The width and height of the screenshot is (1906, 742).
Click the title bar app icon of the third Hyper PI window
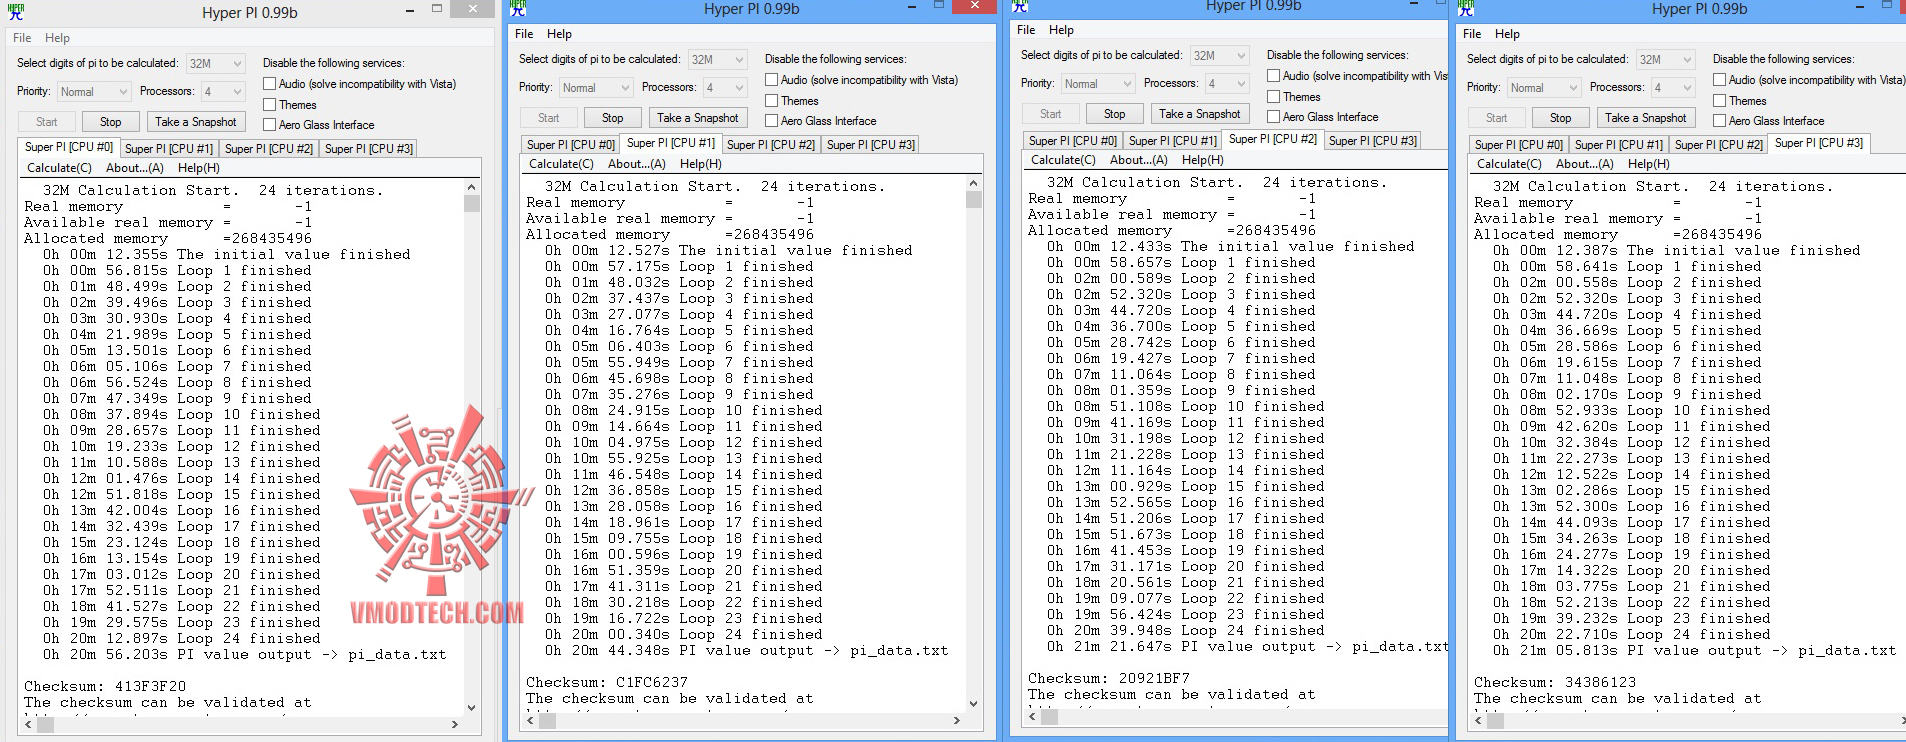(x=1020, y=6)
